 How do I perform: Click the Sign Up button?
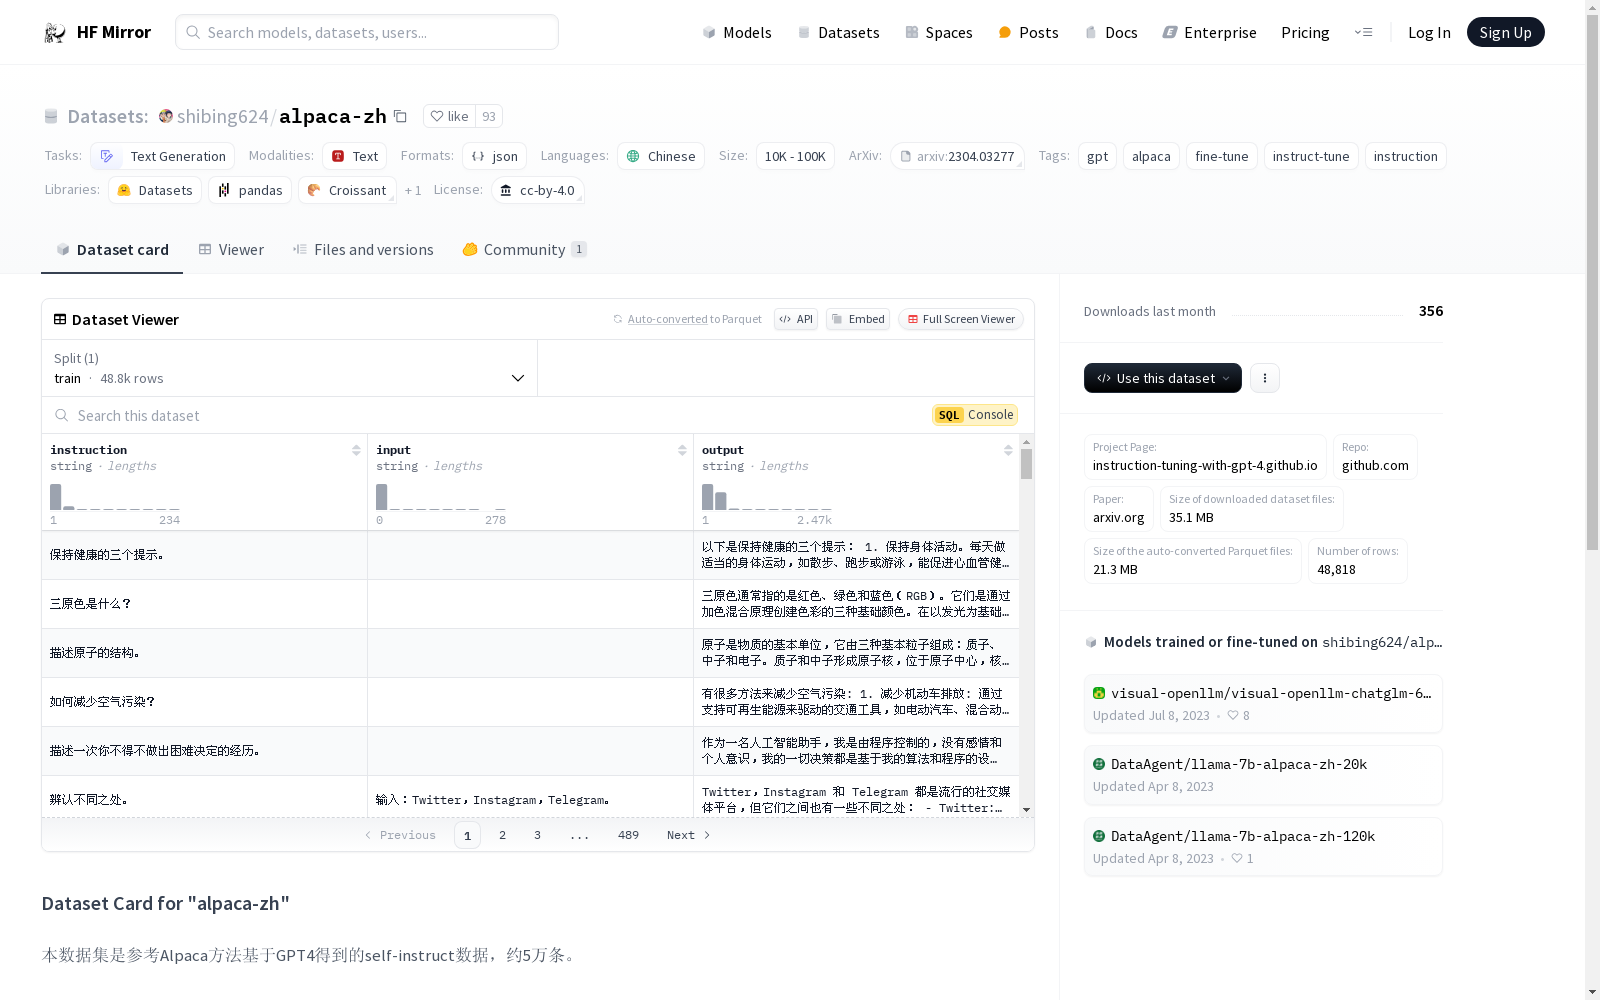tap(1505, 32)
